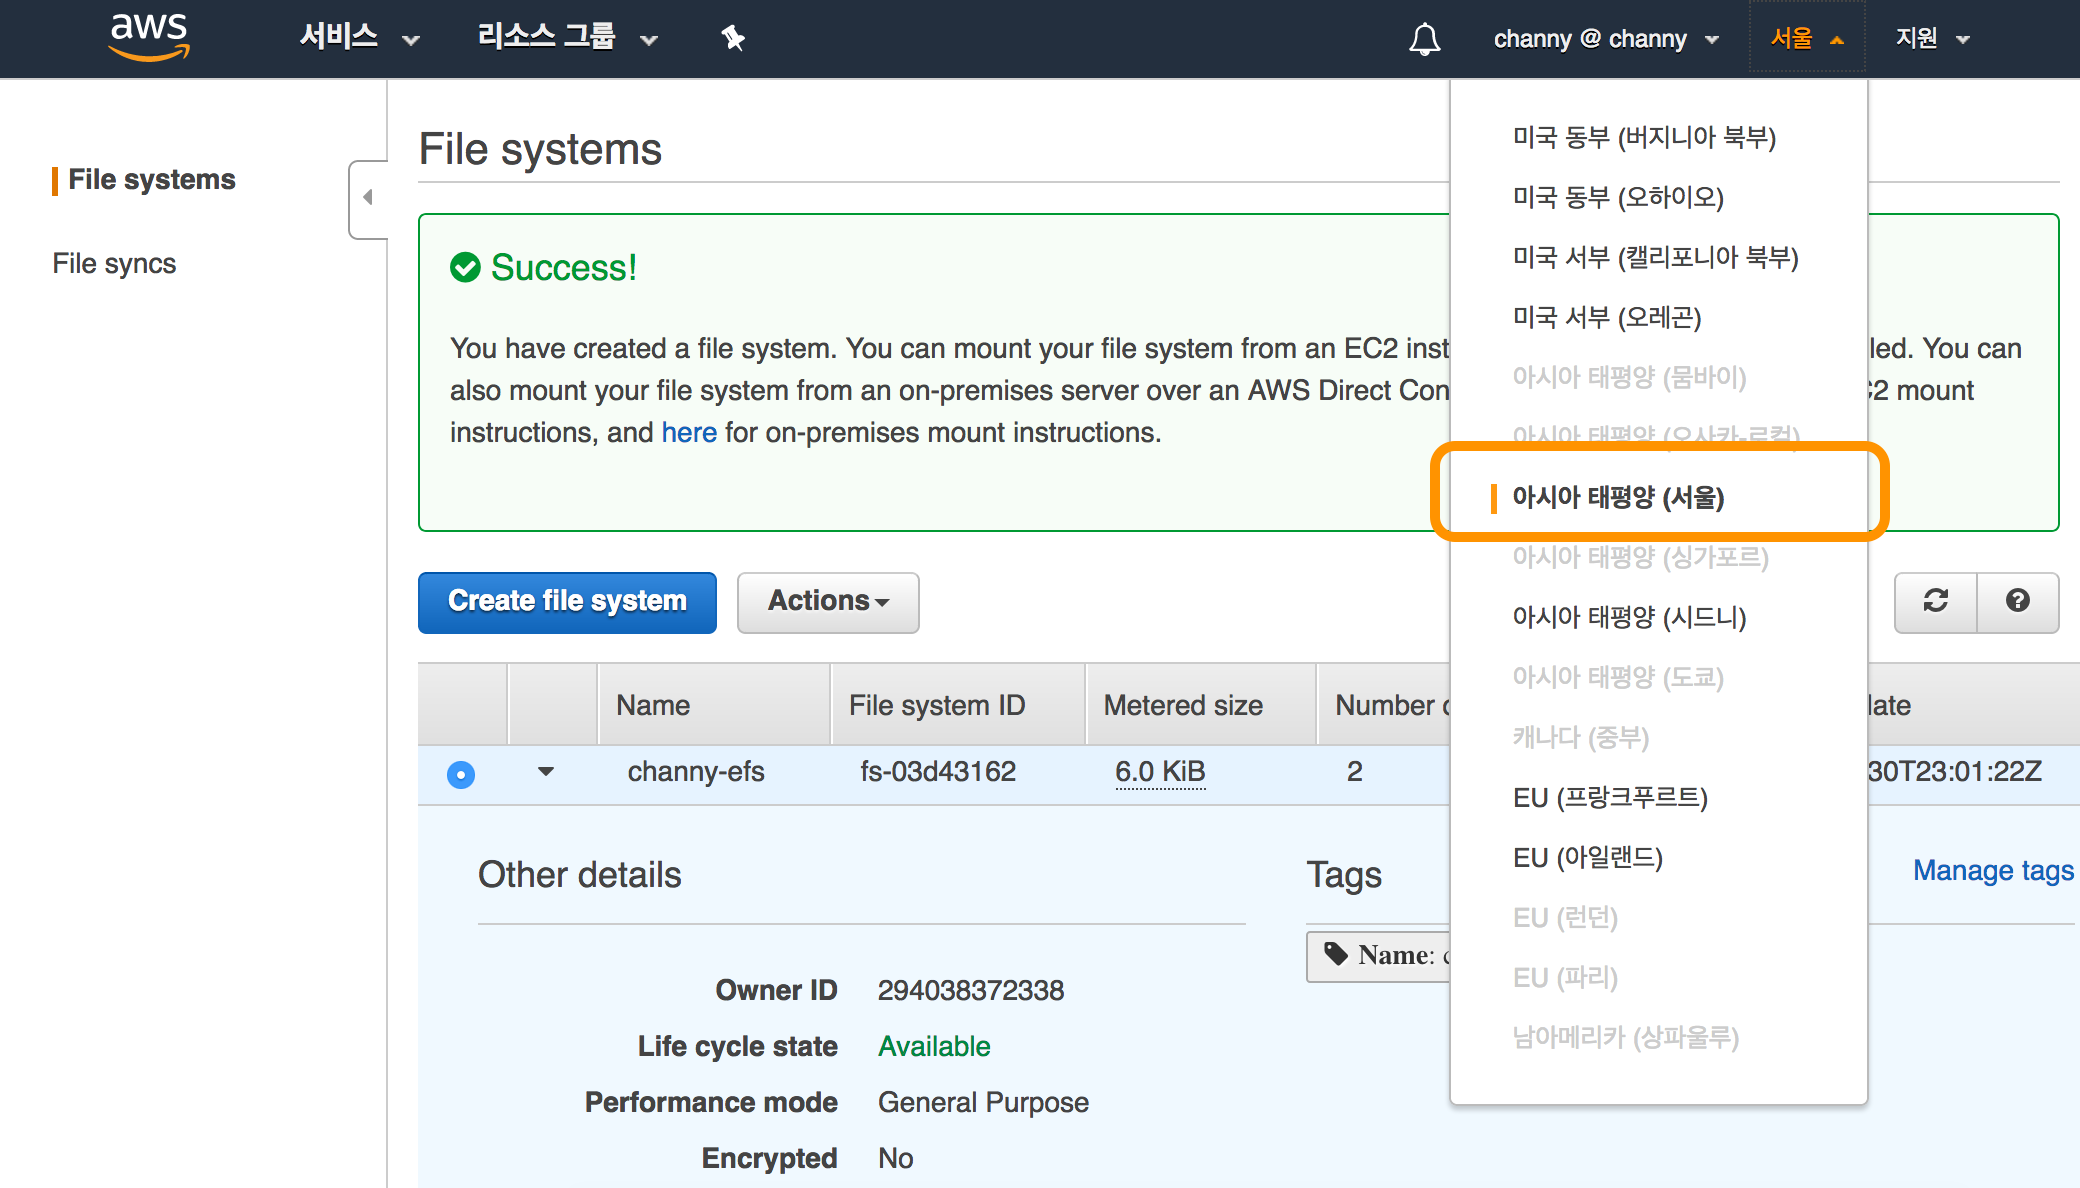Open the 서비스 services dropdown
The image size is (2080, 1188).
tap(359, 38)
